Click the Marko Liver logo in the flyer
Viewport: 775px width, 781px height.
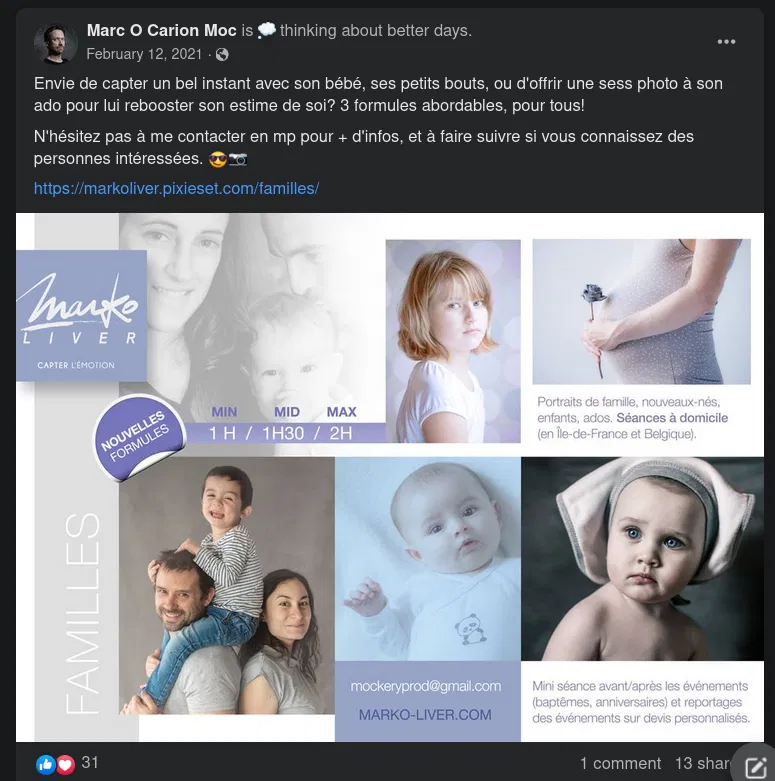click(81, 315)
